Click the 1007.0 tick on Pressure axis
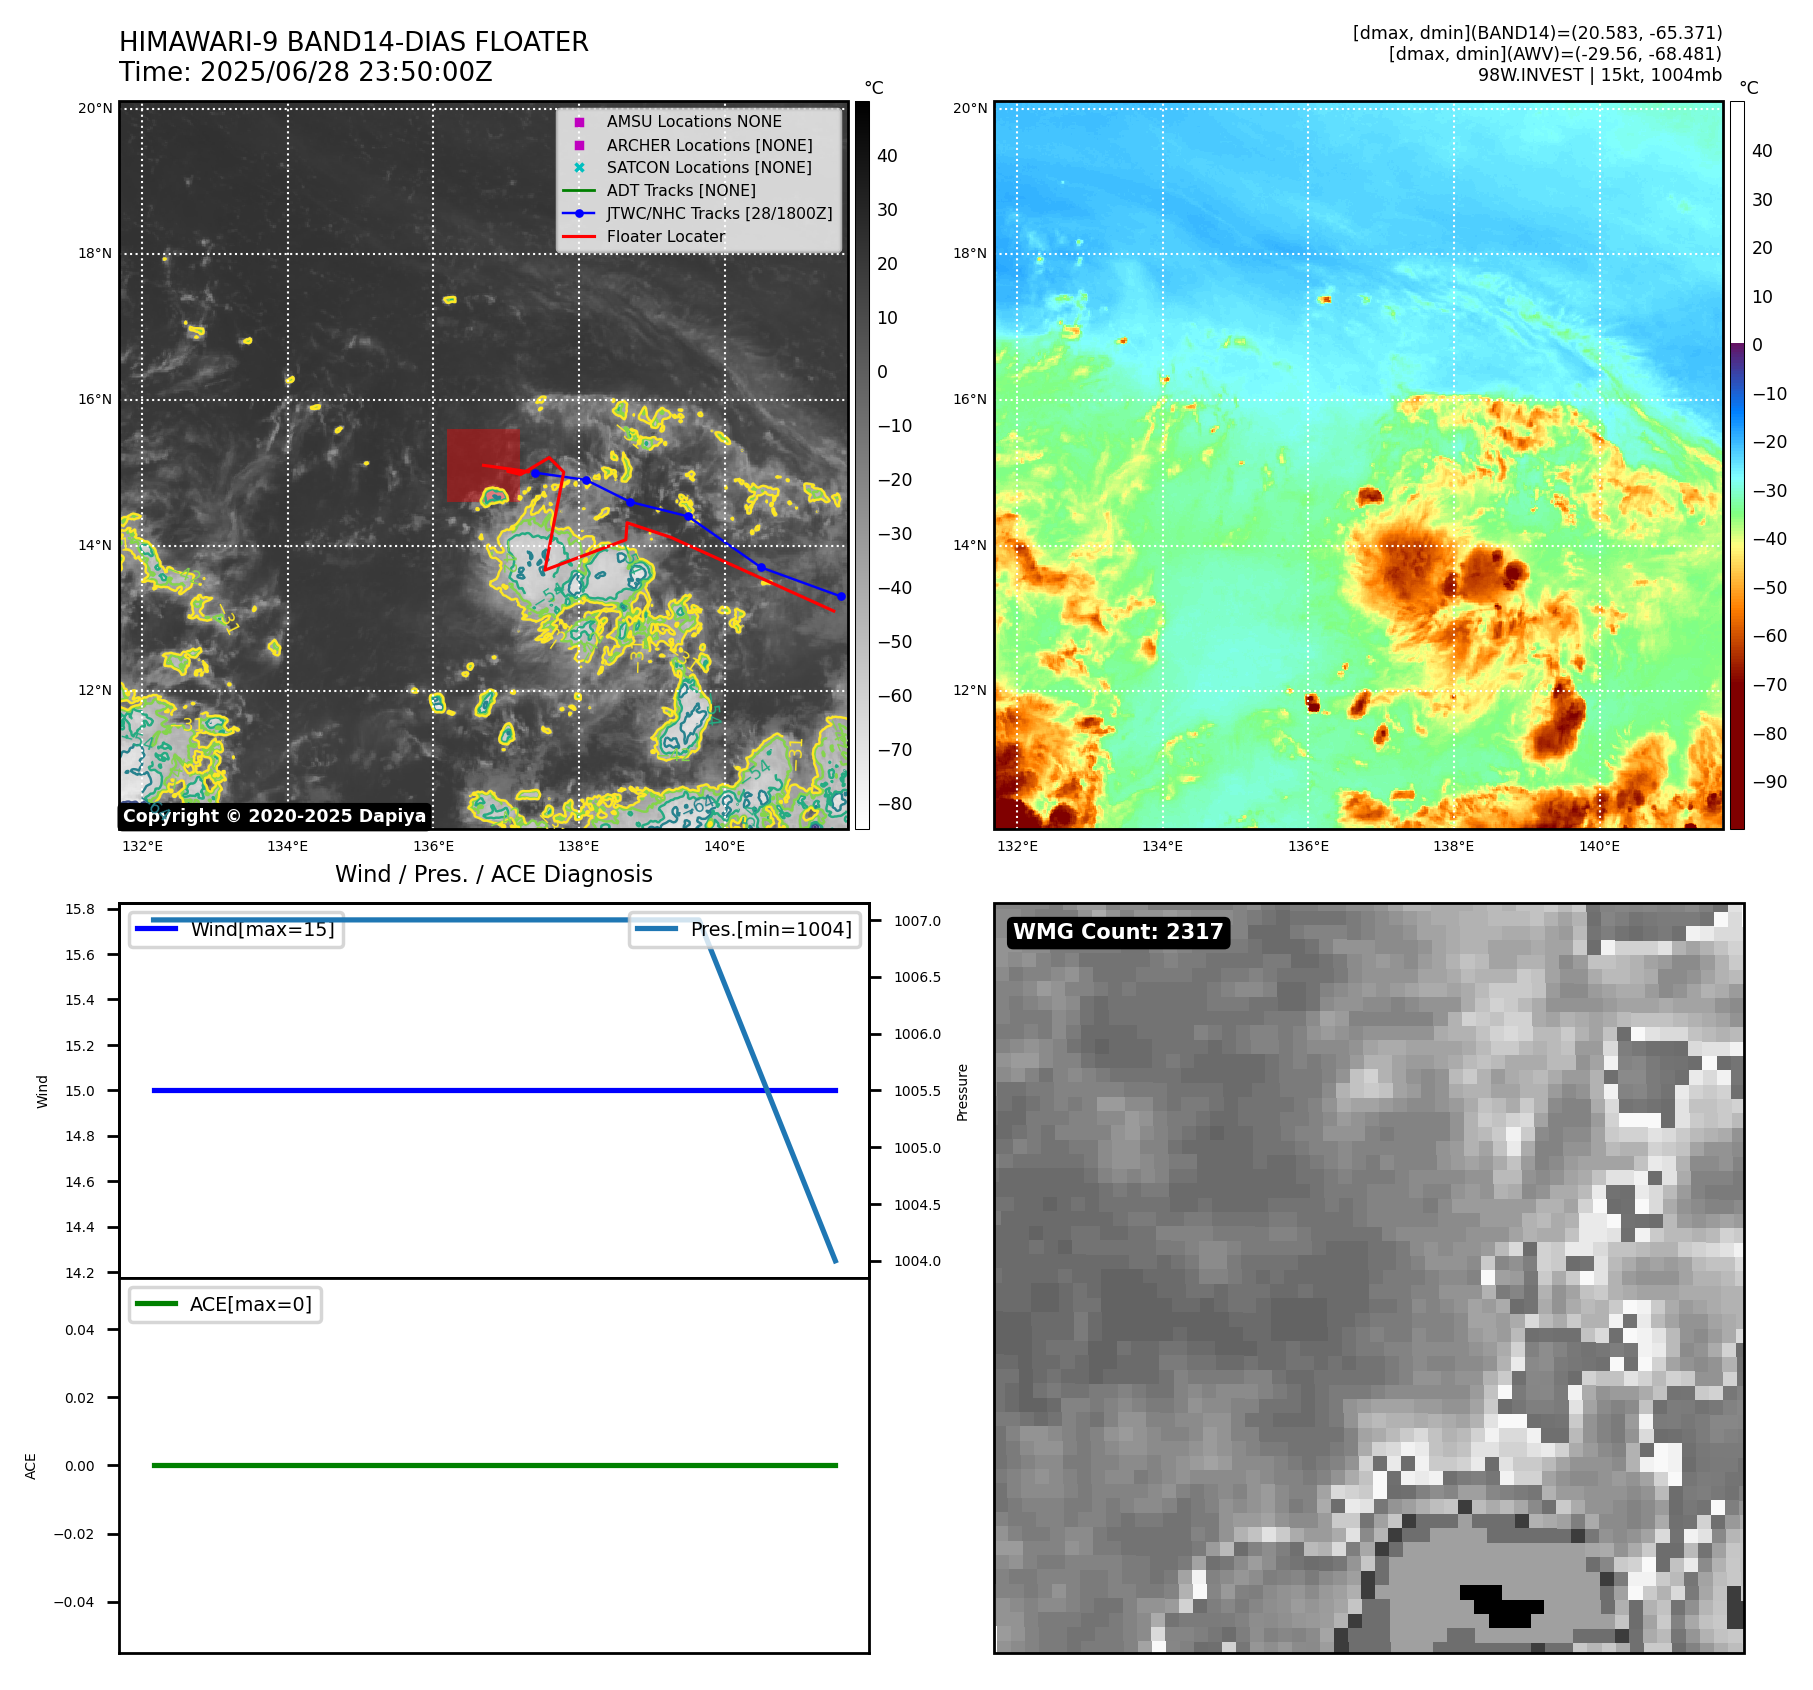Image resolution: width=1813 pixels, height=1690 pixels. click(x=917, y=921)
